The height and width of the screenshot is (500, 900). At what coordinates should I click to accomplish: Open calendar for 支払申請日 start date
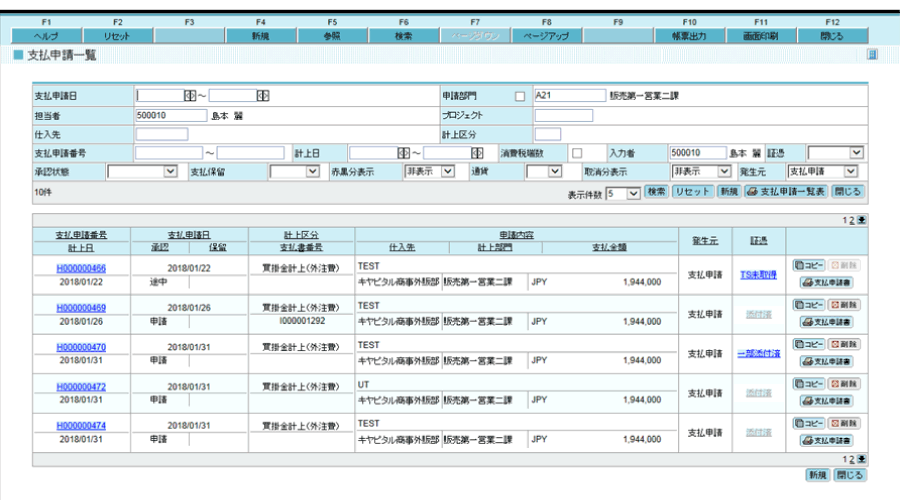pos(190,96)
